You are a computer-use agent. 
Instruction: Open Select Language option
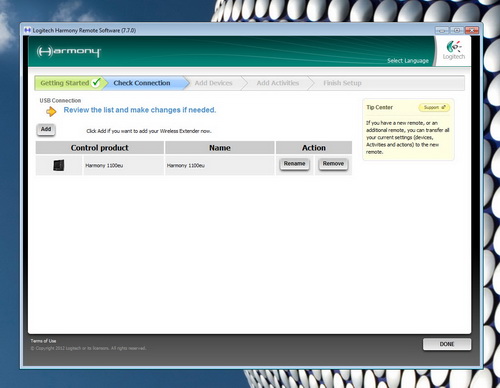coord(408,61)
